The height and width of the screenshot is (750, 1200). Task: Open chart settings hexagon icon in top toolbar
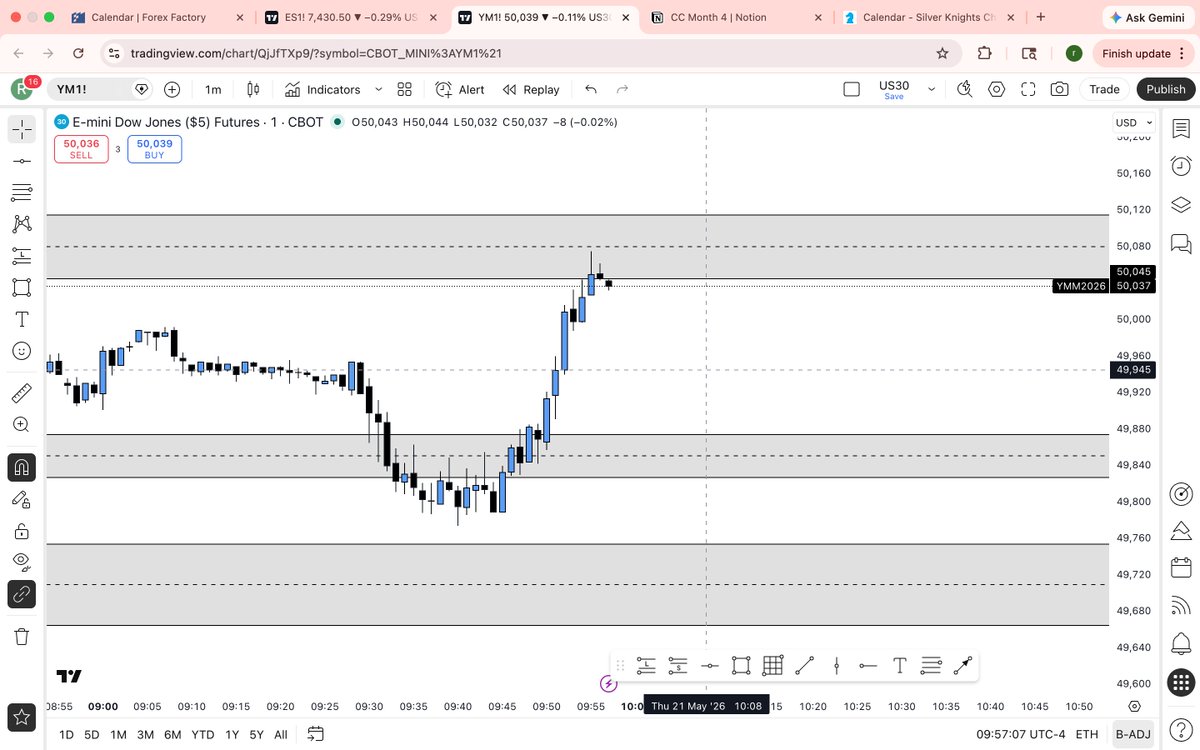tap(996, 89)
